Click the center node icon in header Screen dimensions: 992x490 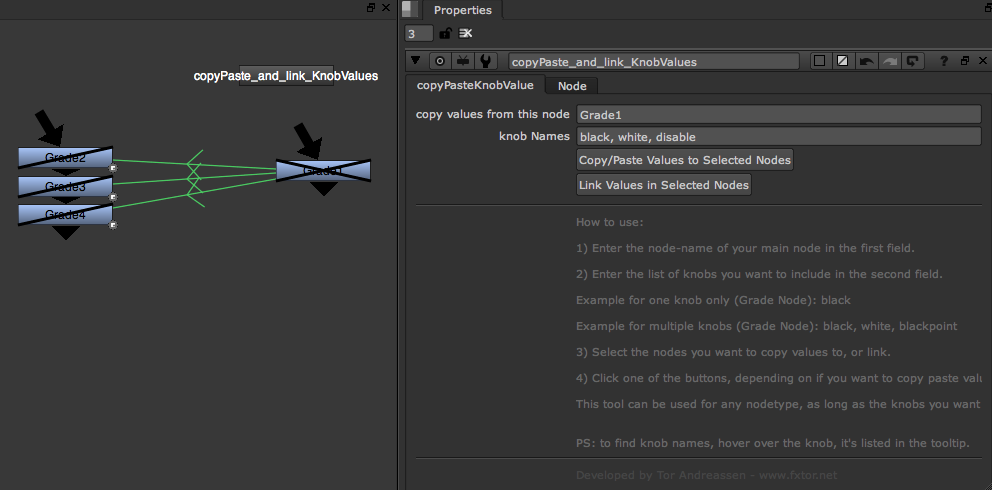[439, 61]
